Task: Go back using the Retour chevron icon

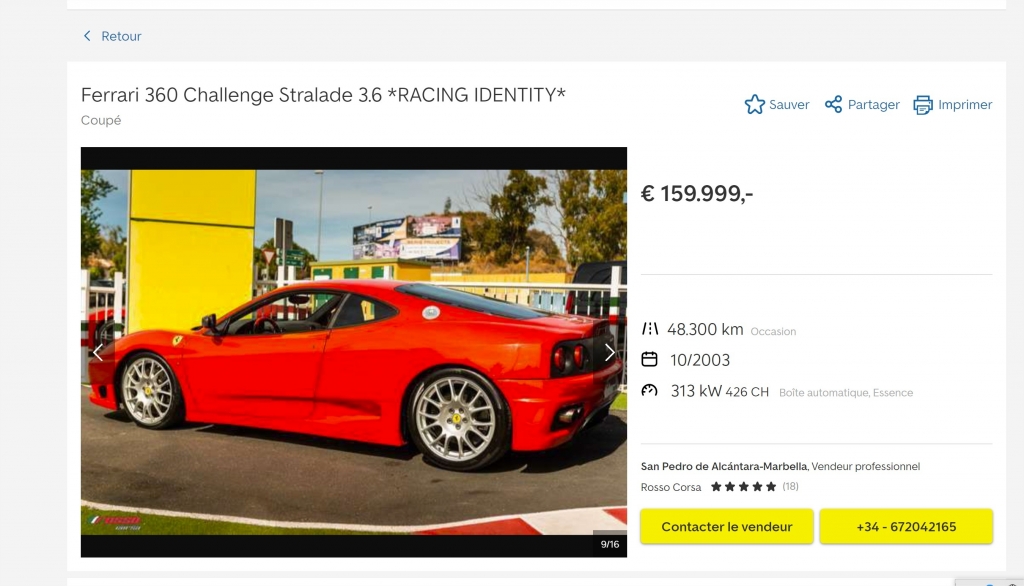Action: [87, 36]
